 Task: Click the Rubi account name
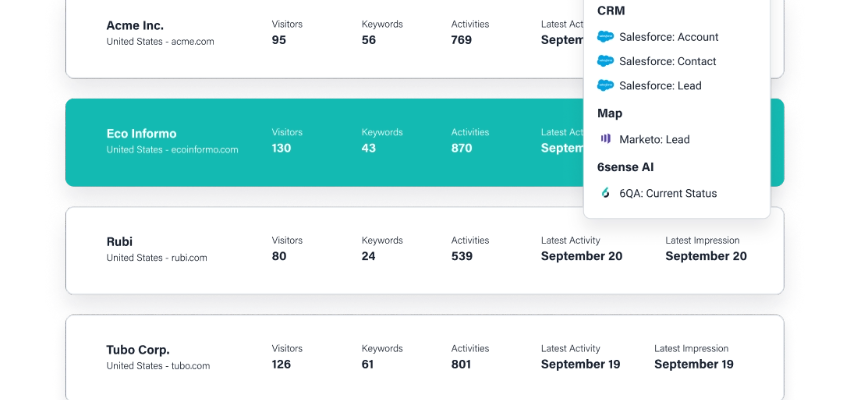119,241
